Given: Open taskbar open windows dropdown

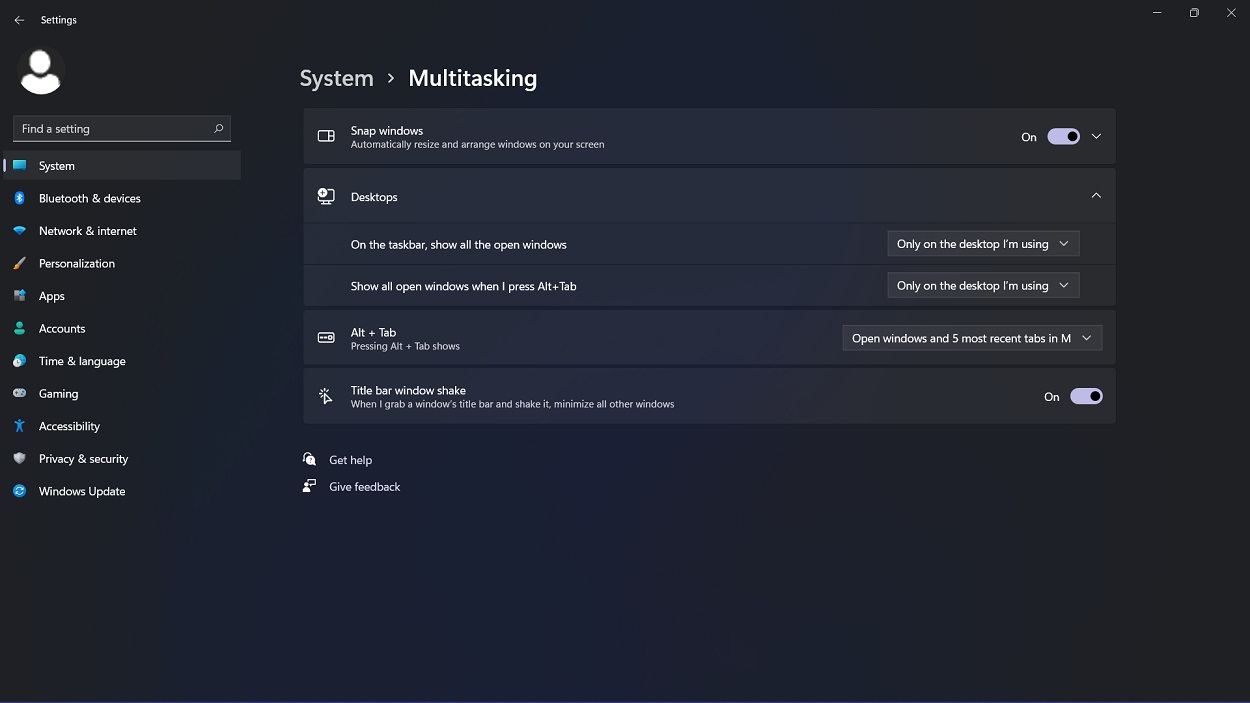Looking at the screenshot, I should (983, 244).
